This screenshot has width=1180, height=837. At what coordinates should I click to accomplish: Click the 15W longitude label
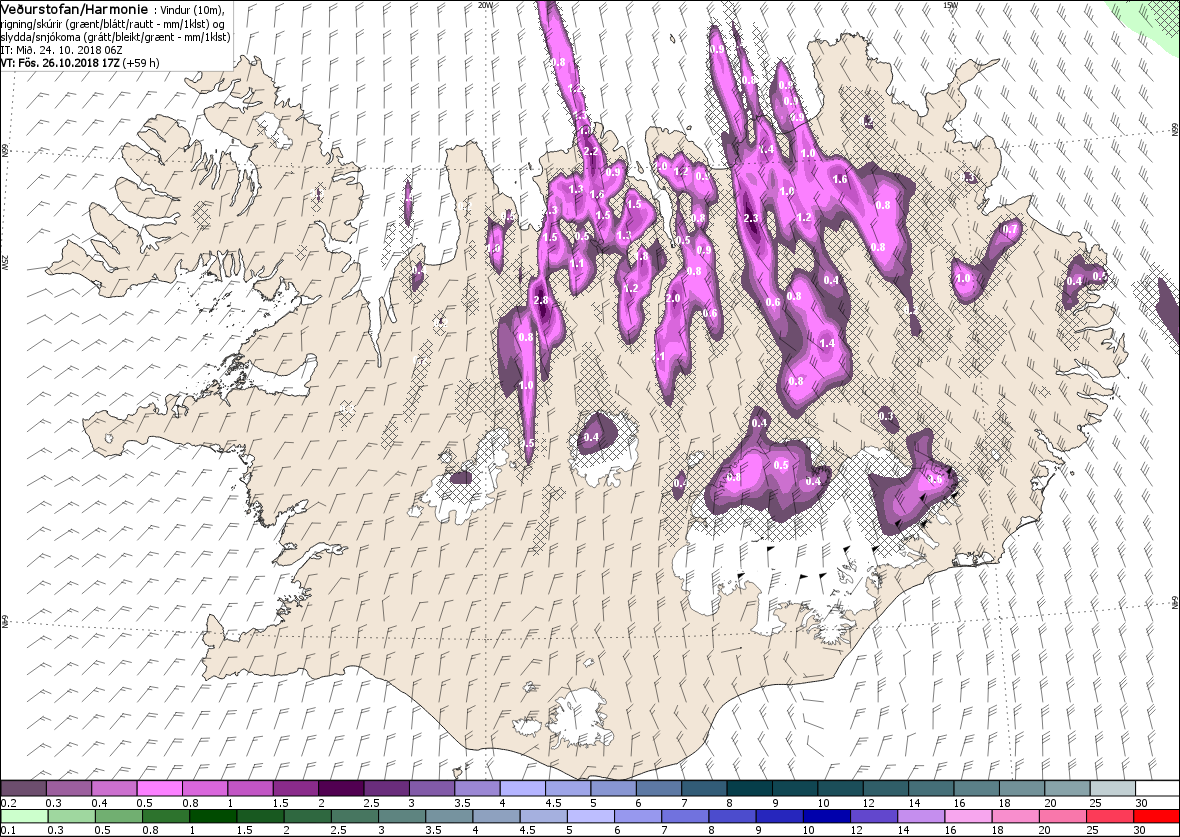(950, 5)
